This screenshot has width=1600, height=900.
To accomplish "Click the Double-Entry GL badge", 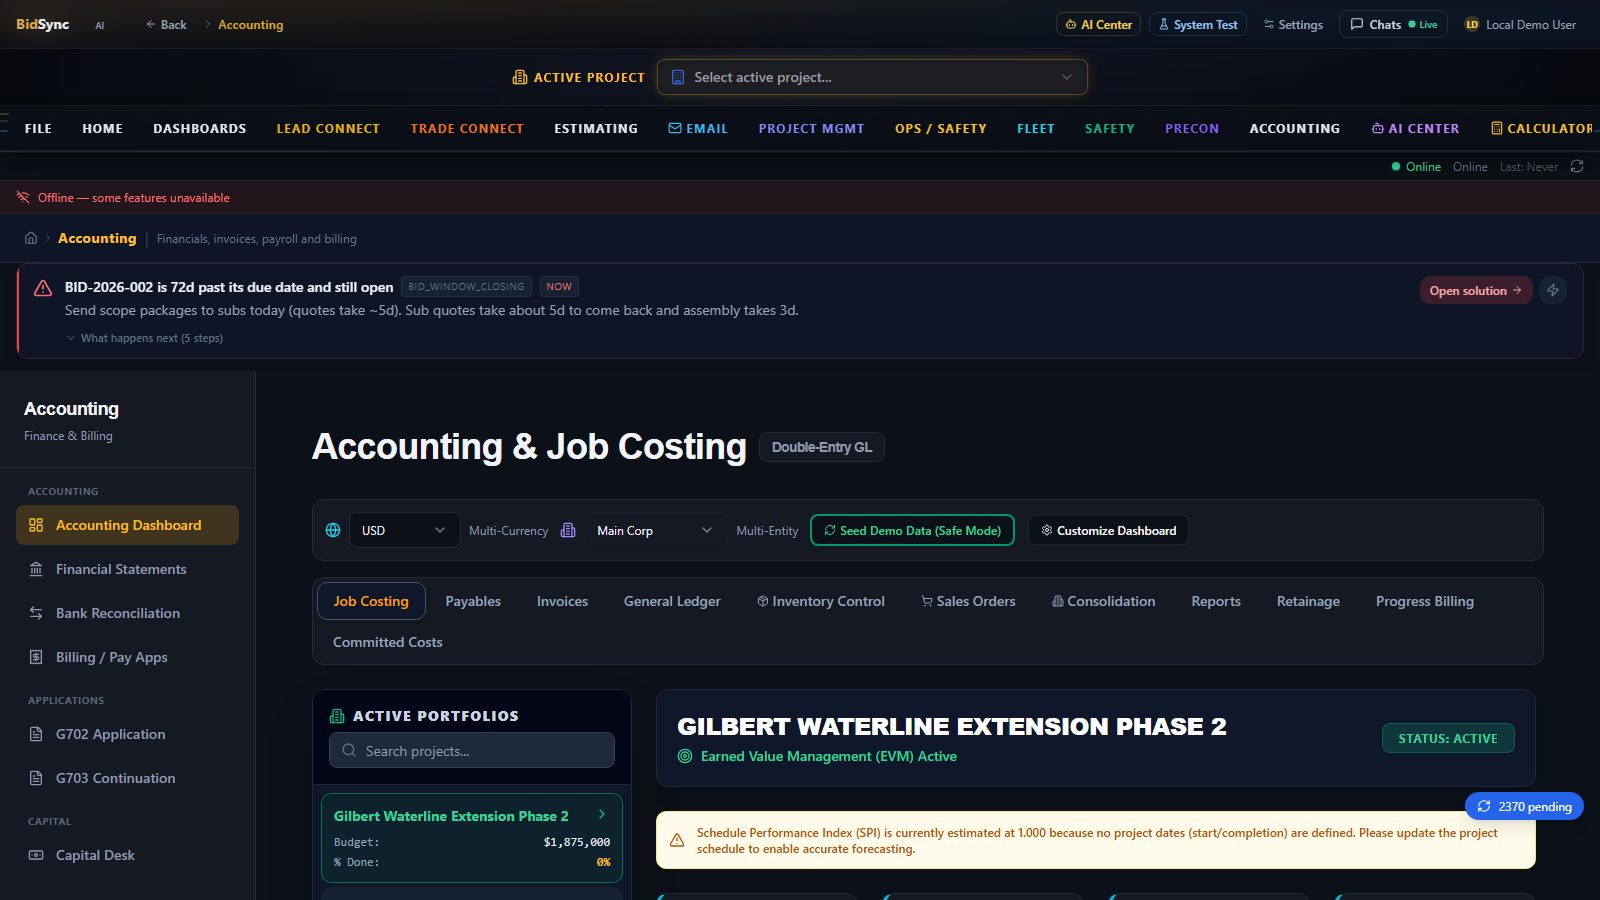I will [x=822, y=447].
